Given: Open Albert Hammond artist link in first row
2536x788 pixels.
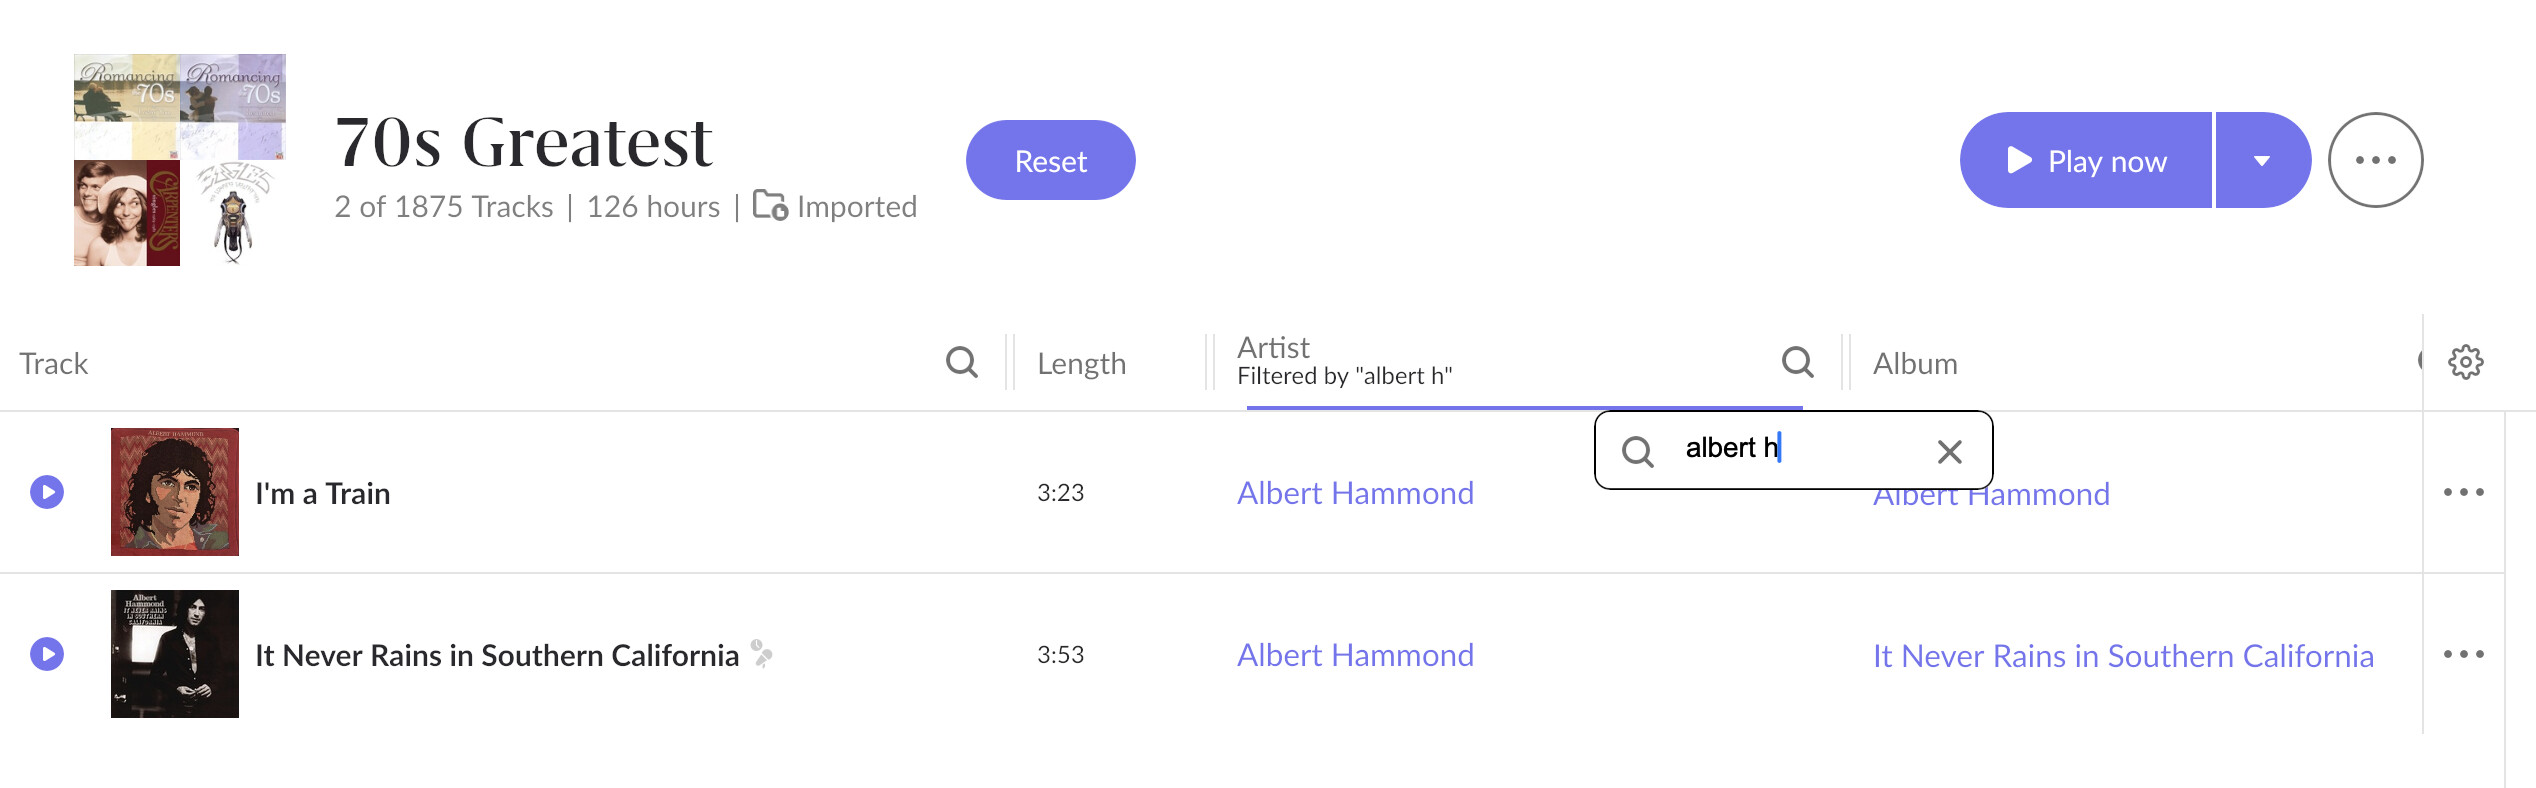Looking at the screenshot, I should (1355, 493).
